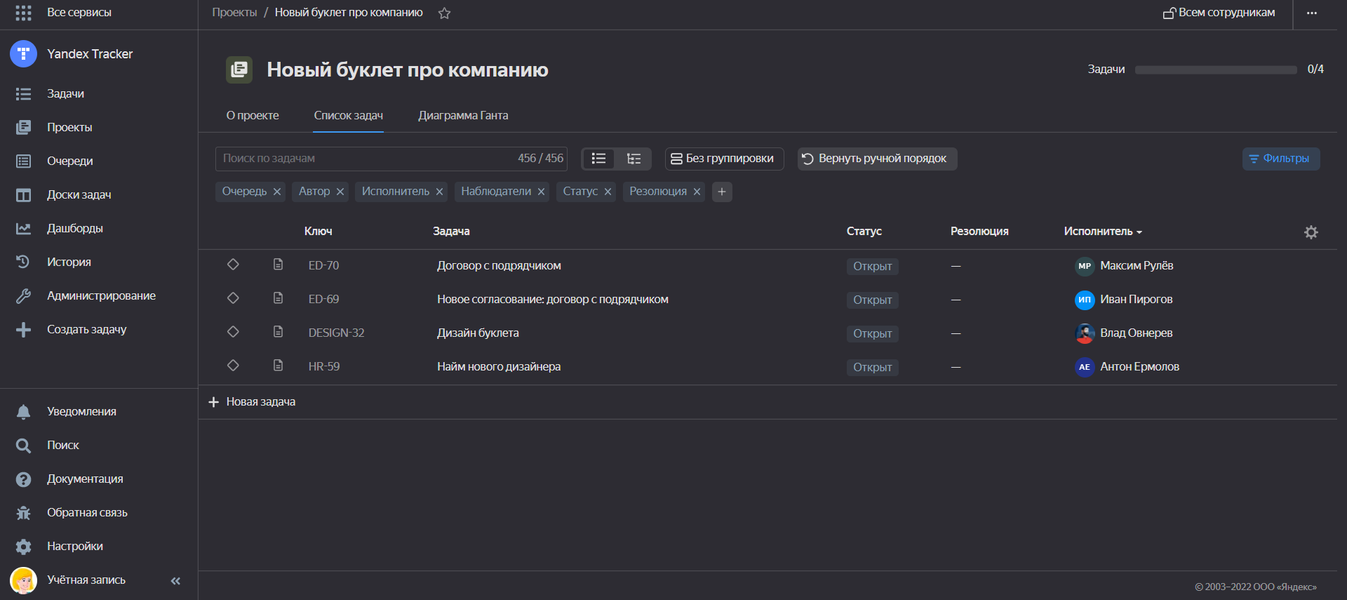The image size is (1347, 600).
Task: Open Notifications bell in sidebar
Action: 23,411
